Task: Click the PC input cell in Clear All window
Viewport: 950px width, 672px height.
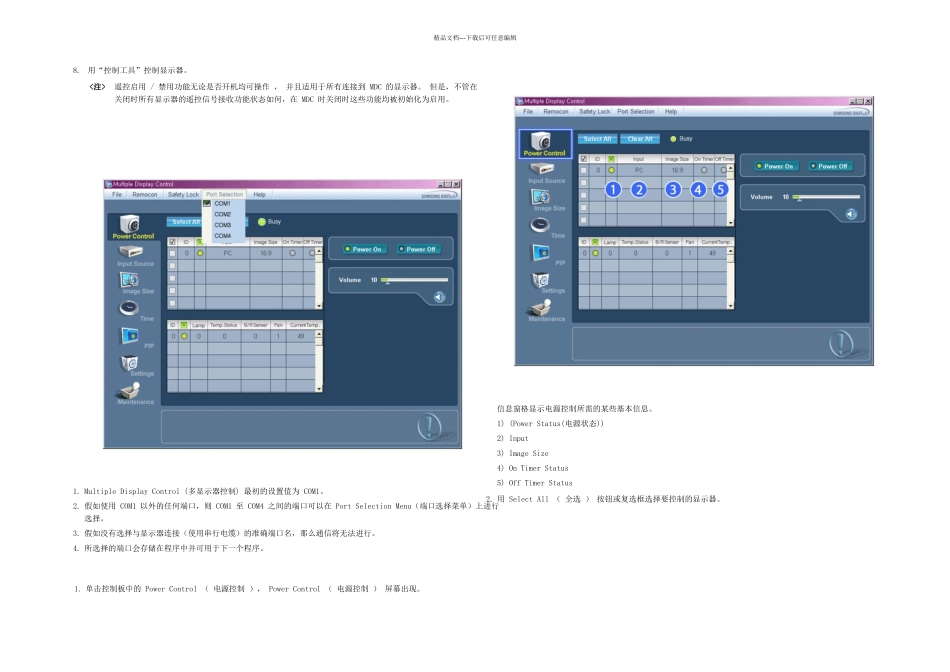Action: coord(639,170)
